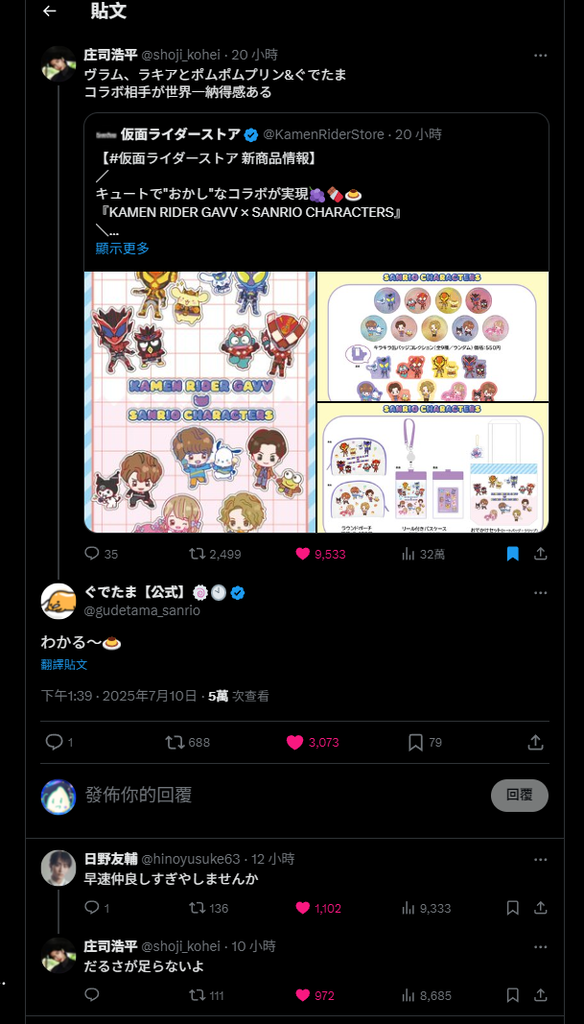
Task: Share shoji_kohei's top post via share icon
Action: coord(540,554)
